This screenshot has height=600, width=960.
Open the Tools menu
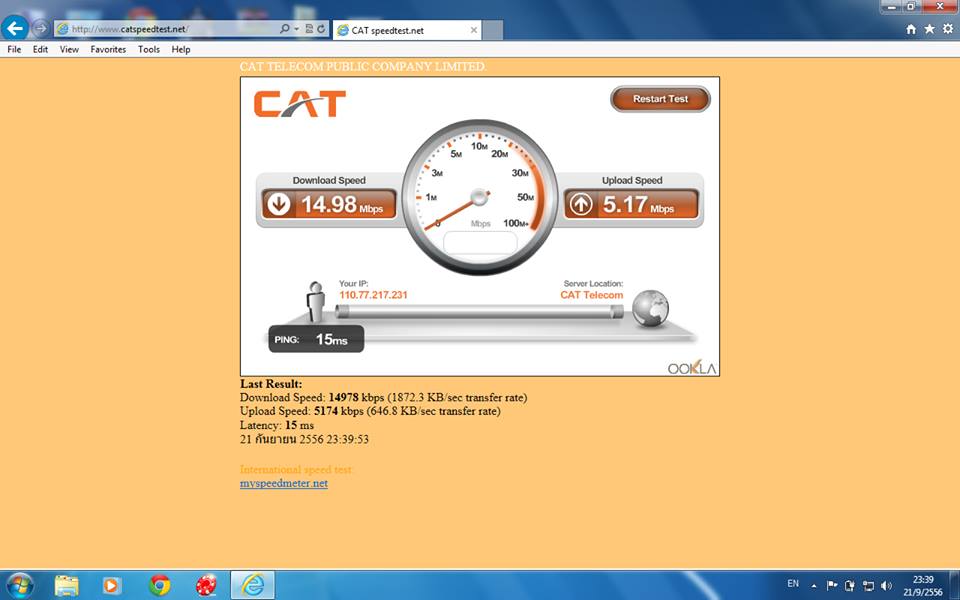(149, 50)
